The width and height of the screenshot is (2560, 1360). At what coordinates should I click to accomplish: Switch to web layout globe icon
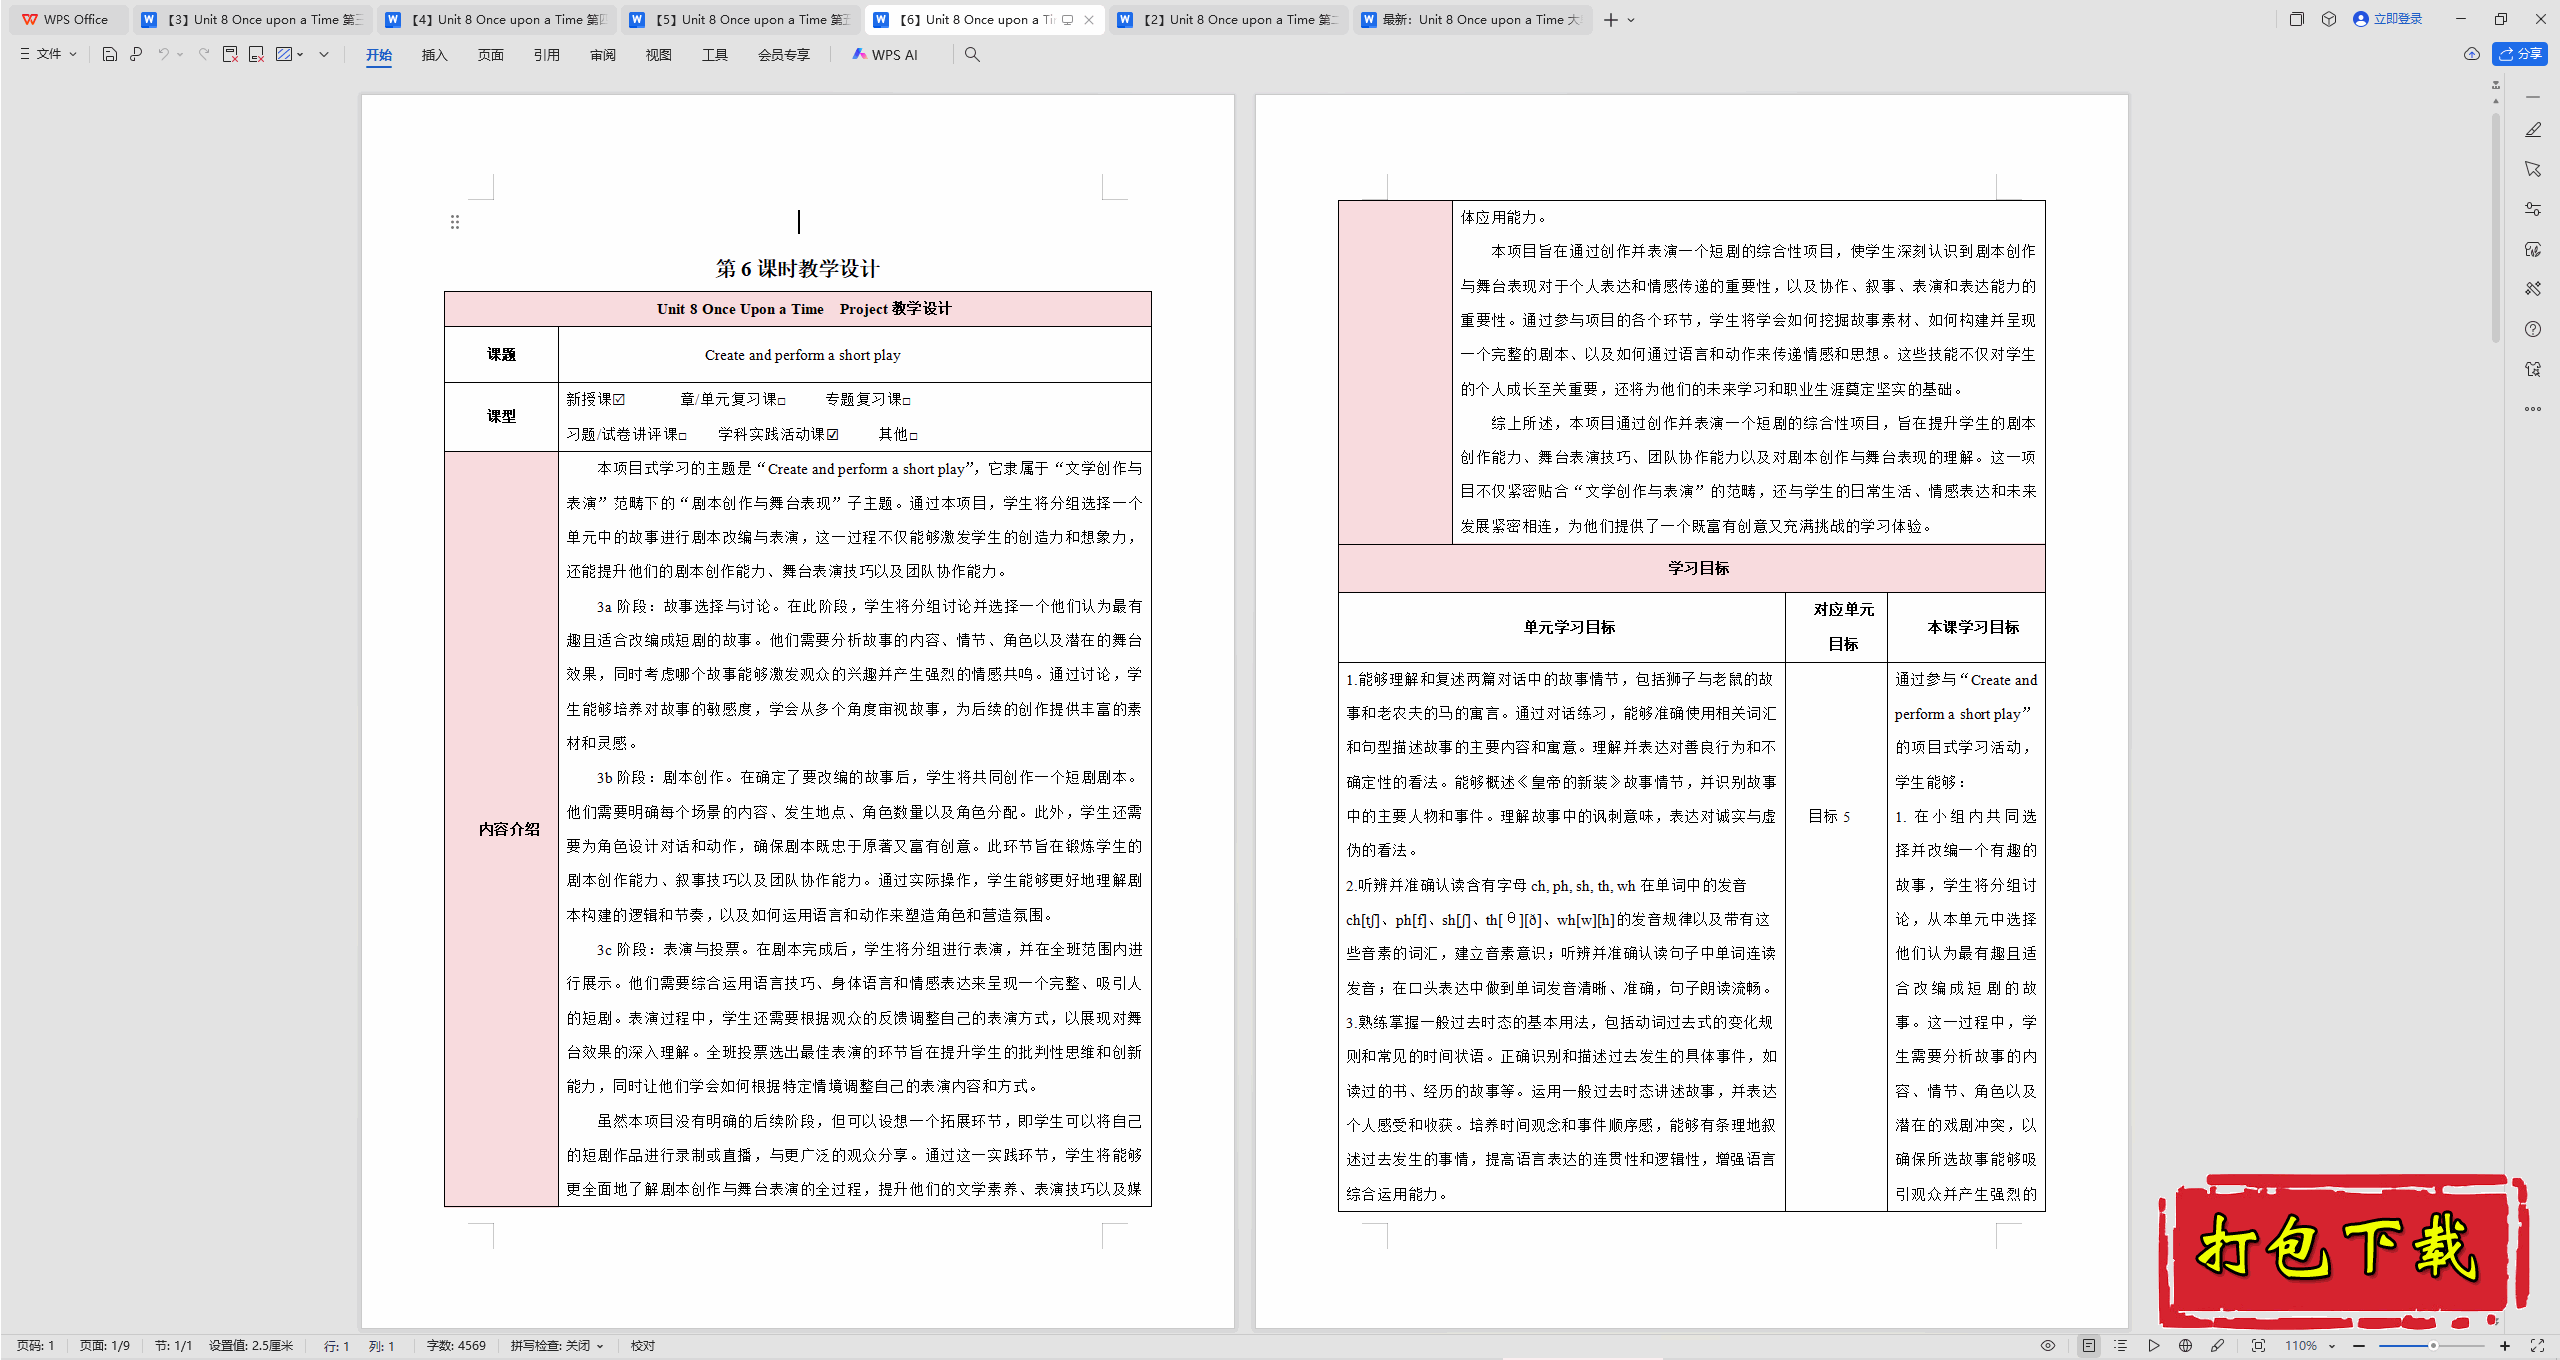[x=2185, y=1346]
